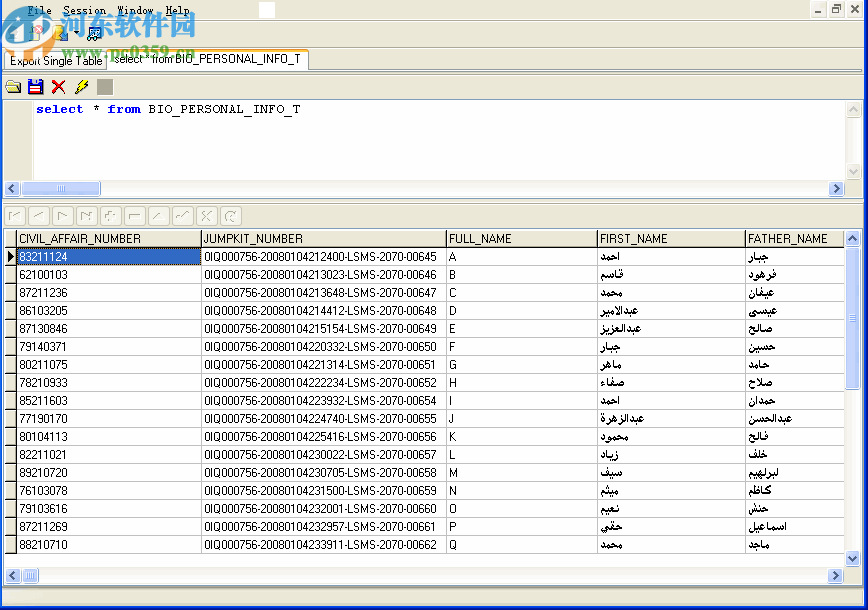Select the jumpkit number ending in 00652
This screenshot has width=868, height=610.
click(x=323, y=382)
